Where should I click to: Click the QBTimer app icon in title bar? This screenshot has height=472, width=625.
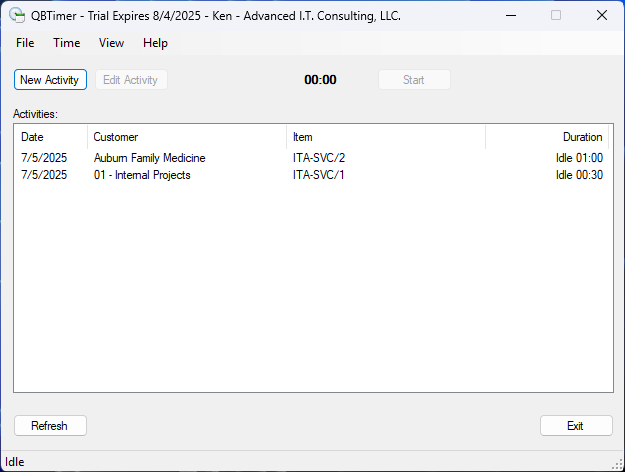17,15
